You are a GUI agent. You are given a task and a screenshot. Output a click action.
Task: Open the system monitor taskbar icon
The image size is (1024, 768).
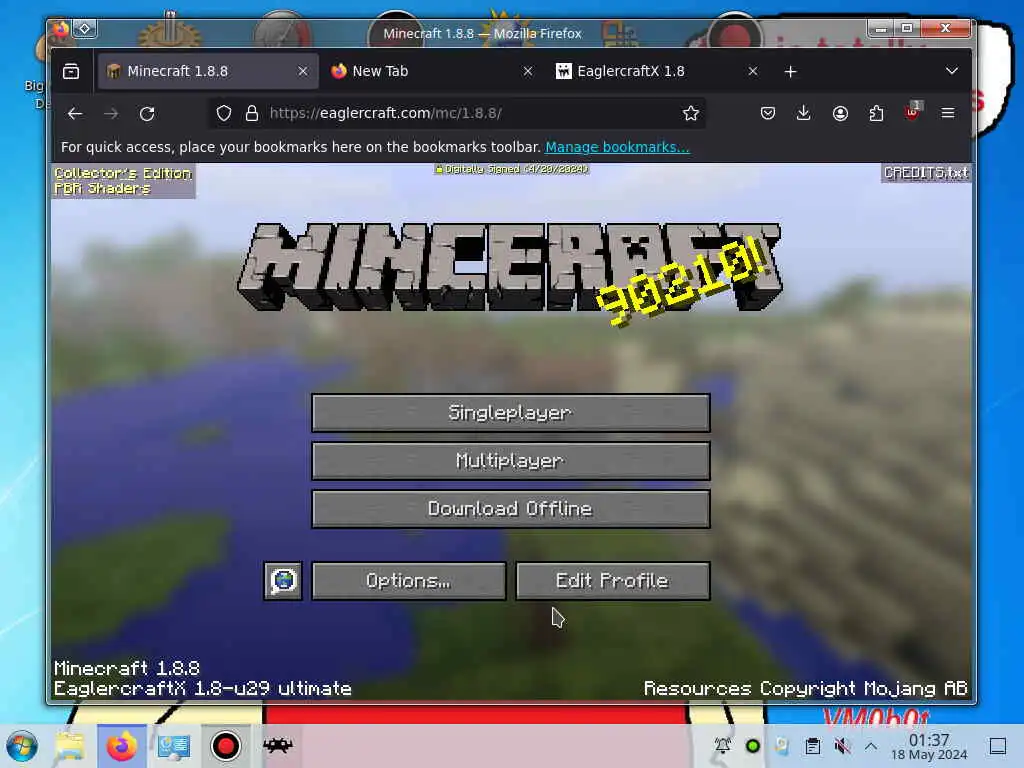coord(173,746)
